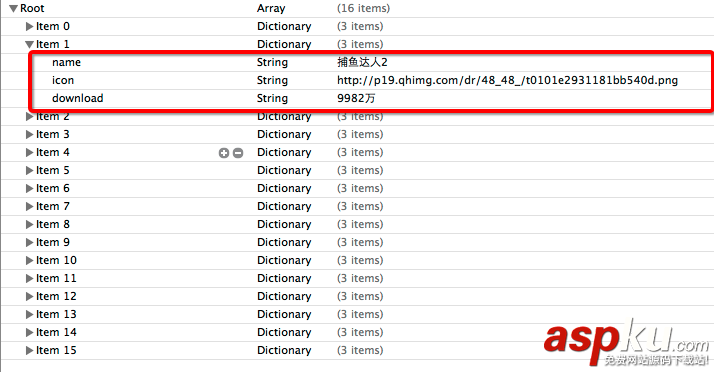Expand Item 10 disclosure triangle
The width and height of the screenshot is (714, 372).
(29, 260)
